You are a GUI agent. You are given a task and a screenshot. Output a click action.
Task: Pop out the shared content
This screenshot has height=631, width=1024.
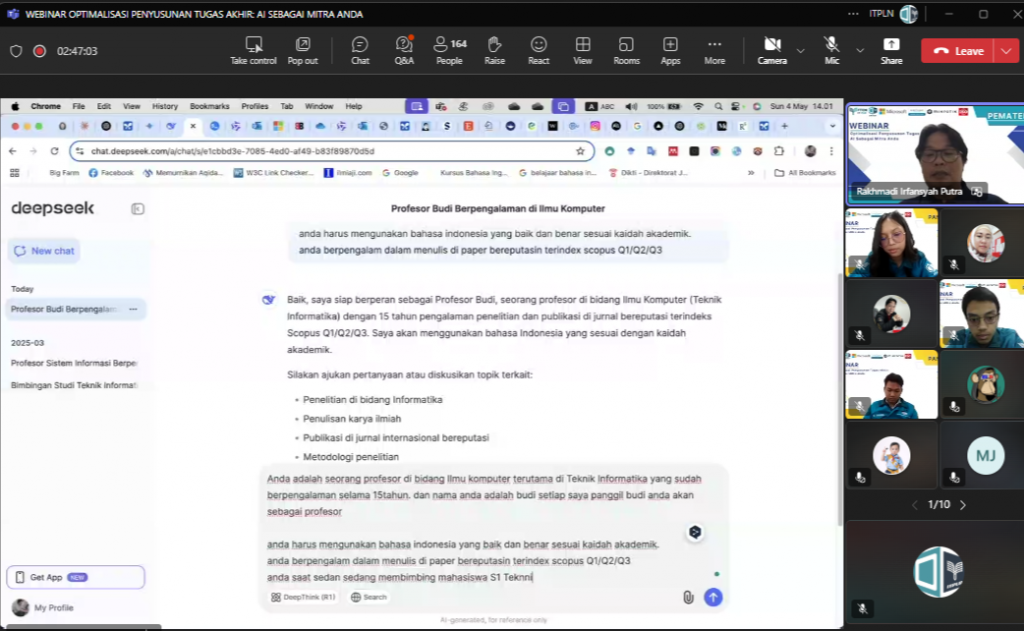tap(302, 50)
